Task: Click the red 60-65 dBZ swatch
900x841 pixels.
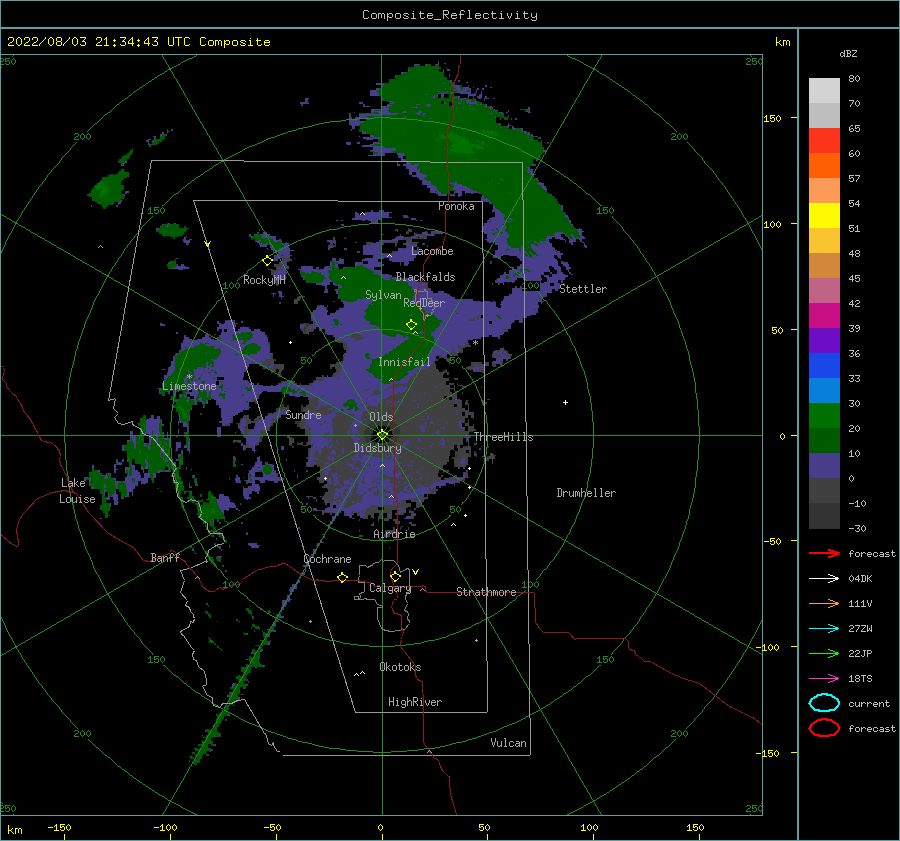Action: coord(824,141)
